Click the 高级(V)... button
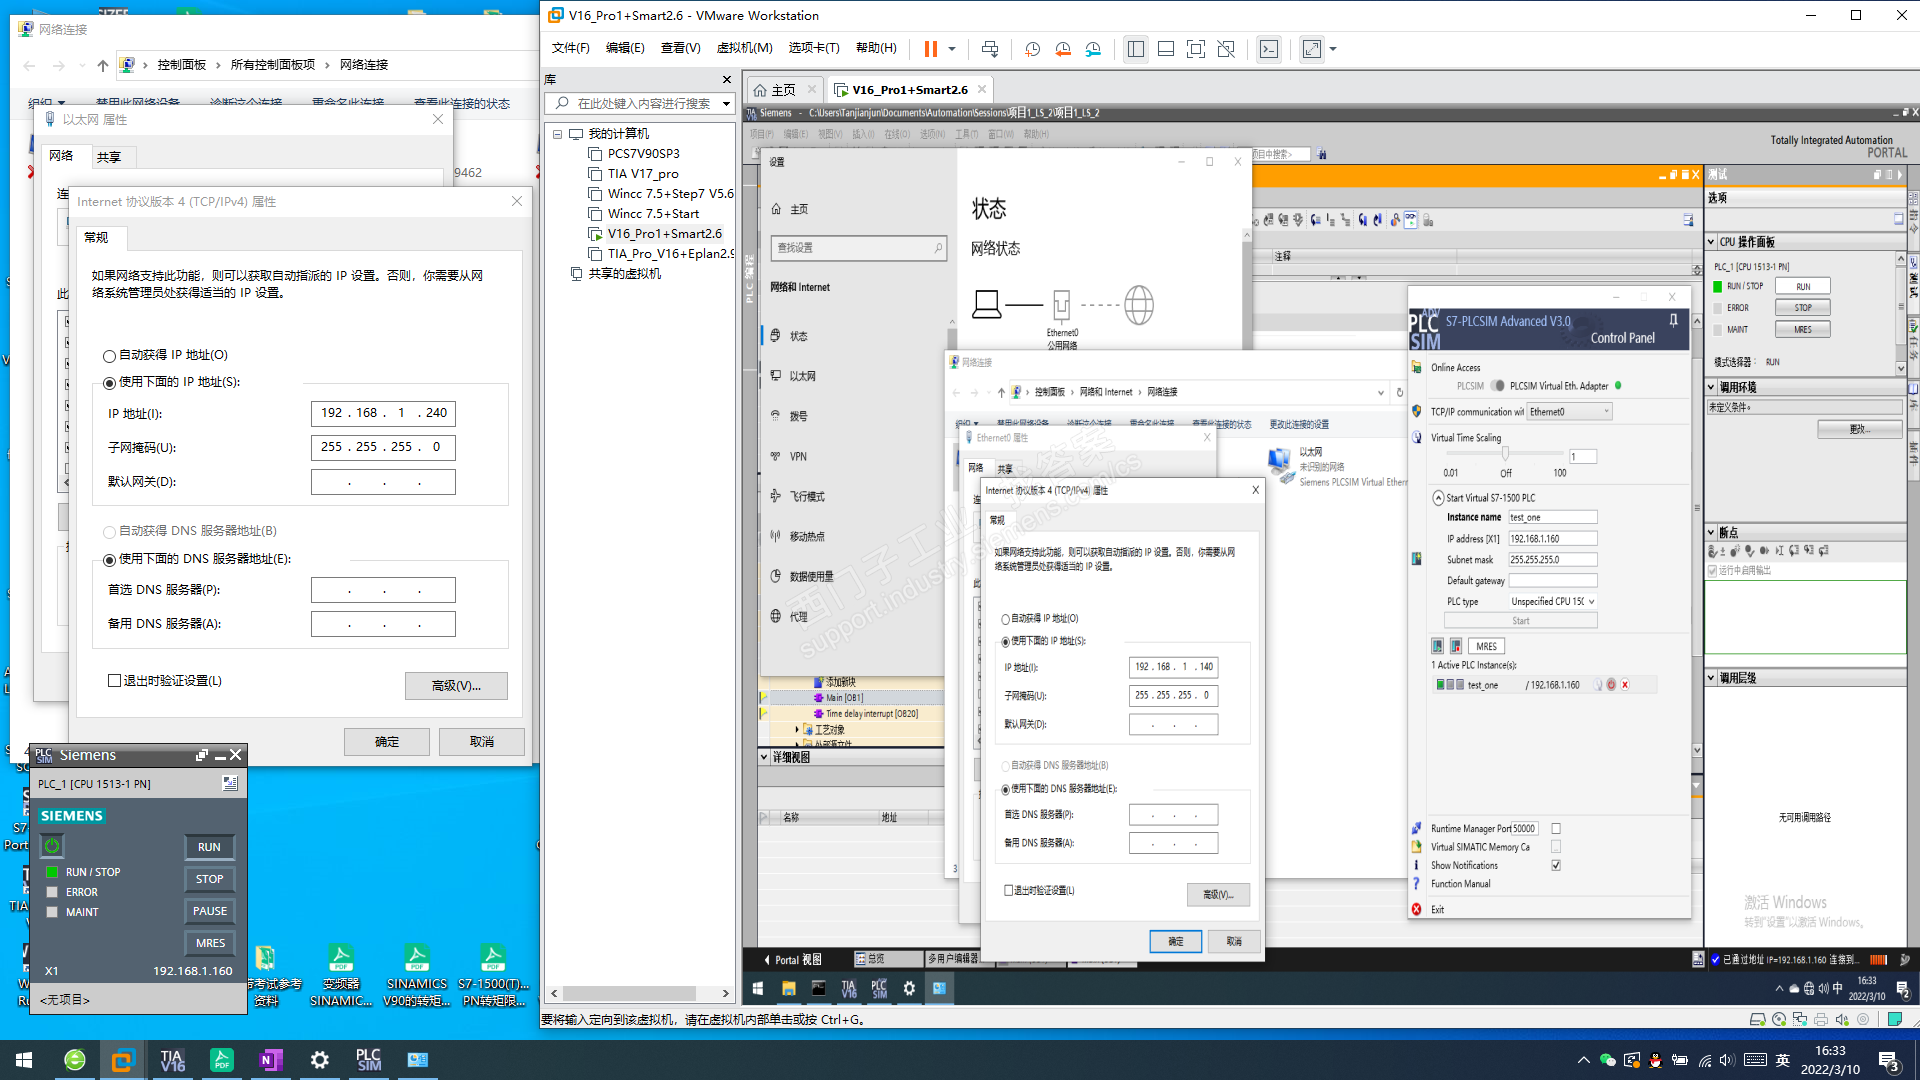 coord(456,686)
